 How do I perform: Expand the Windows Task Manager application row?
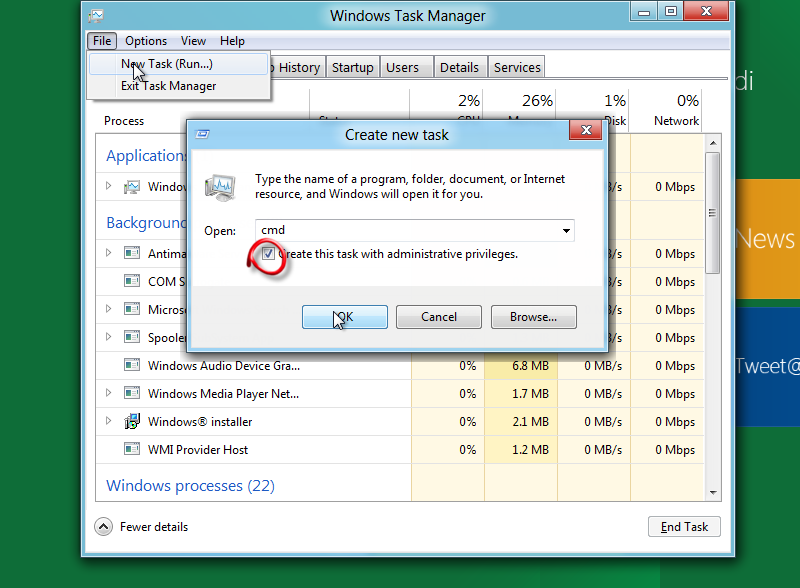tap(108, 186)
